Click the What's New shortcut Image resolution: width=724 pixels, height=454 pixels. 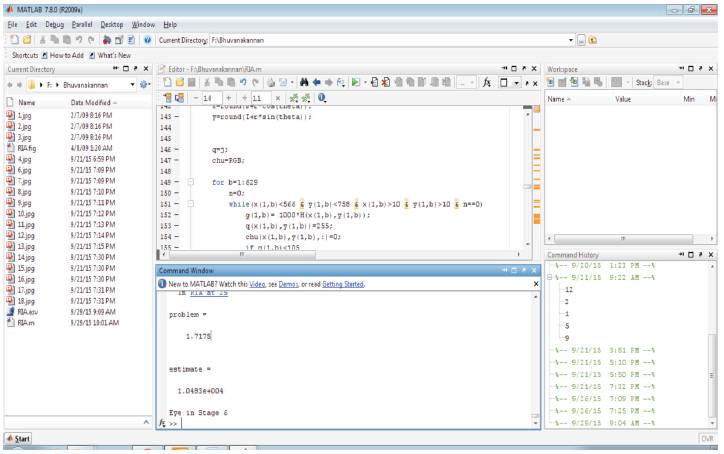click(x=110, y=55)
